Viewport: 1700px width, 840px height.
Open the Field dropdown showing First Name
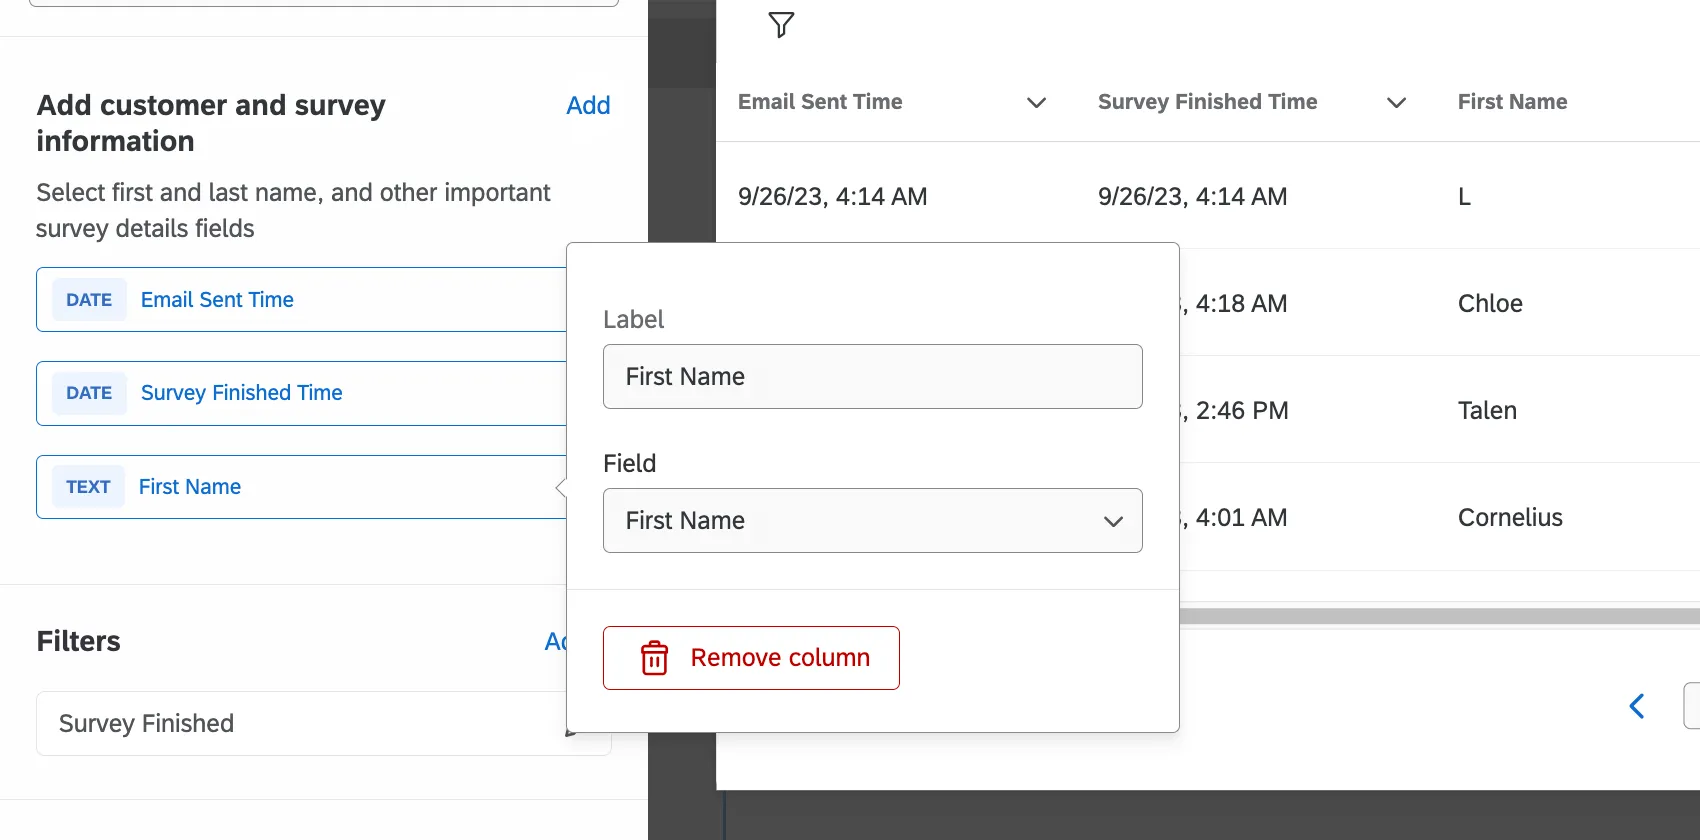click(872, 521)
